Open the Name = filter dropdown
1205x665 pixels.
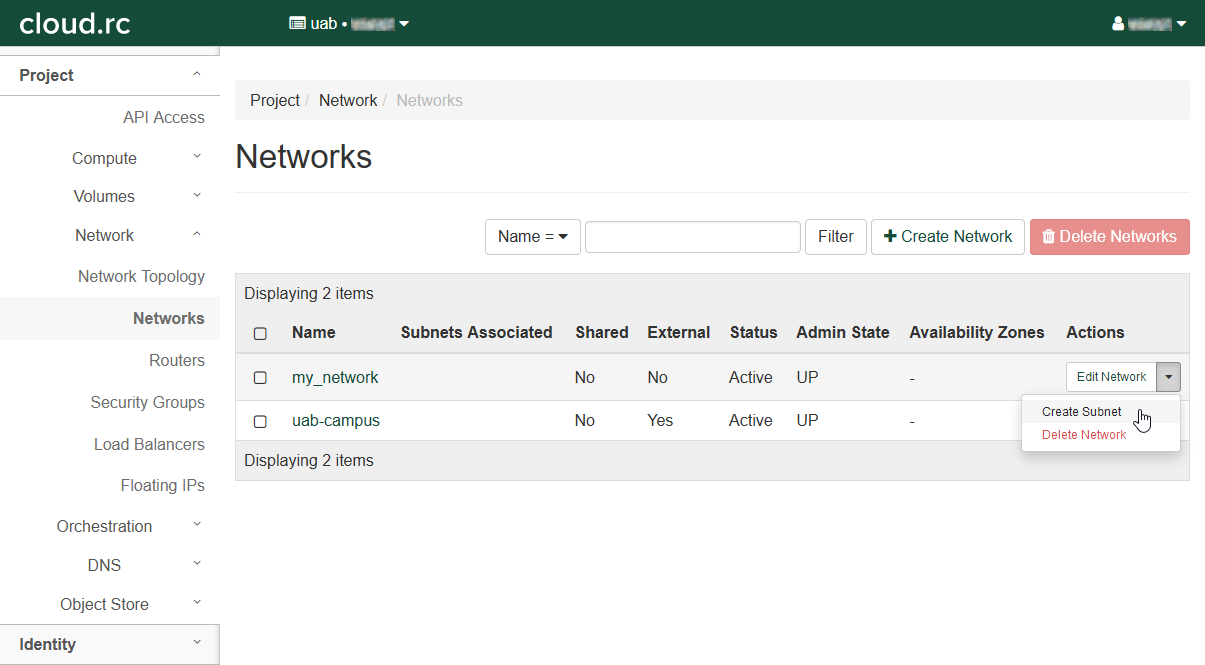coord(532,237)
